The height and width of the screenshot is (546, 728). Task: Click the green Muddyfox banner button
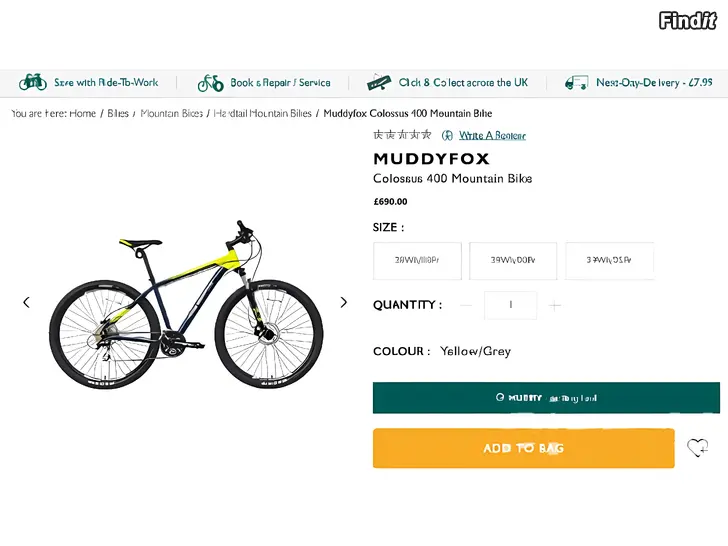tap(546, 397)
